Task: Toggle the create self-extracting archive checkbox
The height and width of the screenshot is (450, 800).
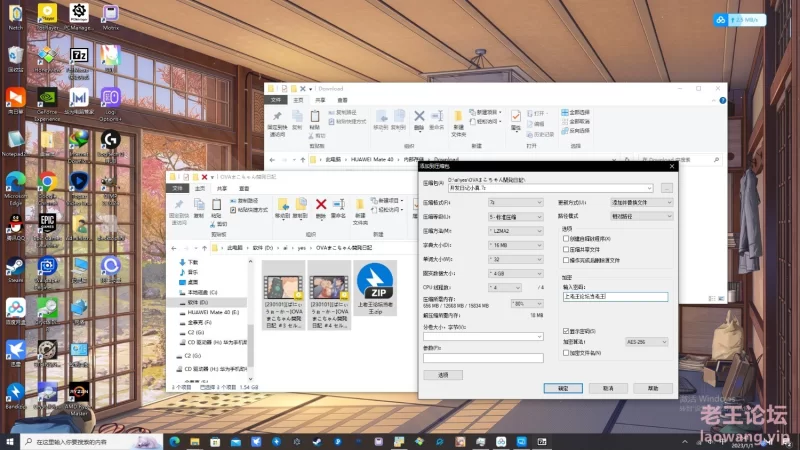Action: [x=566, y=238]
